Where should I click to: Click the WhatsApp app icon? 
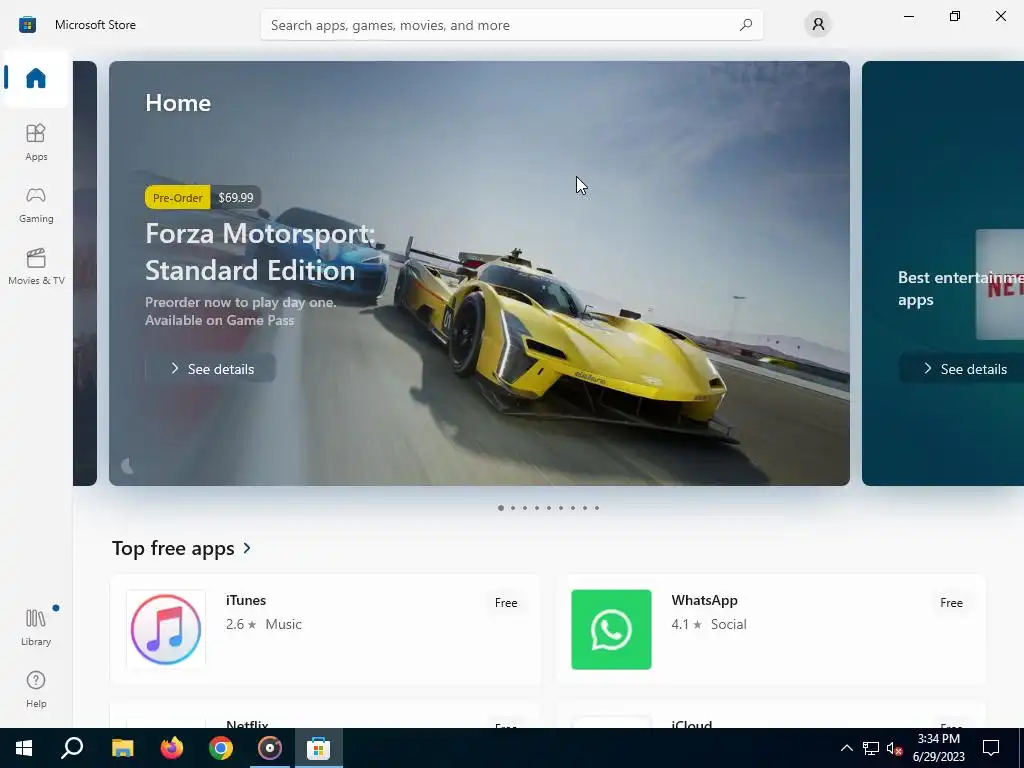pos(611,630)
